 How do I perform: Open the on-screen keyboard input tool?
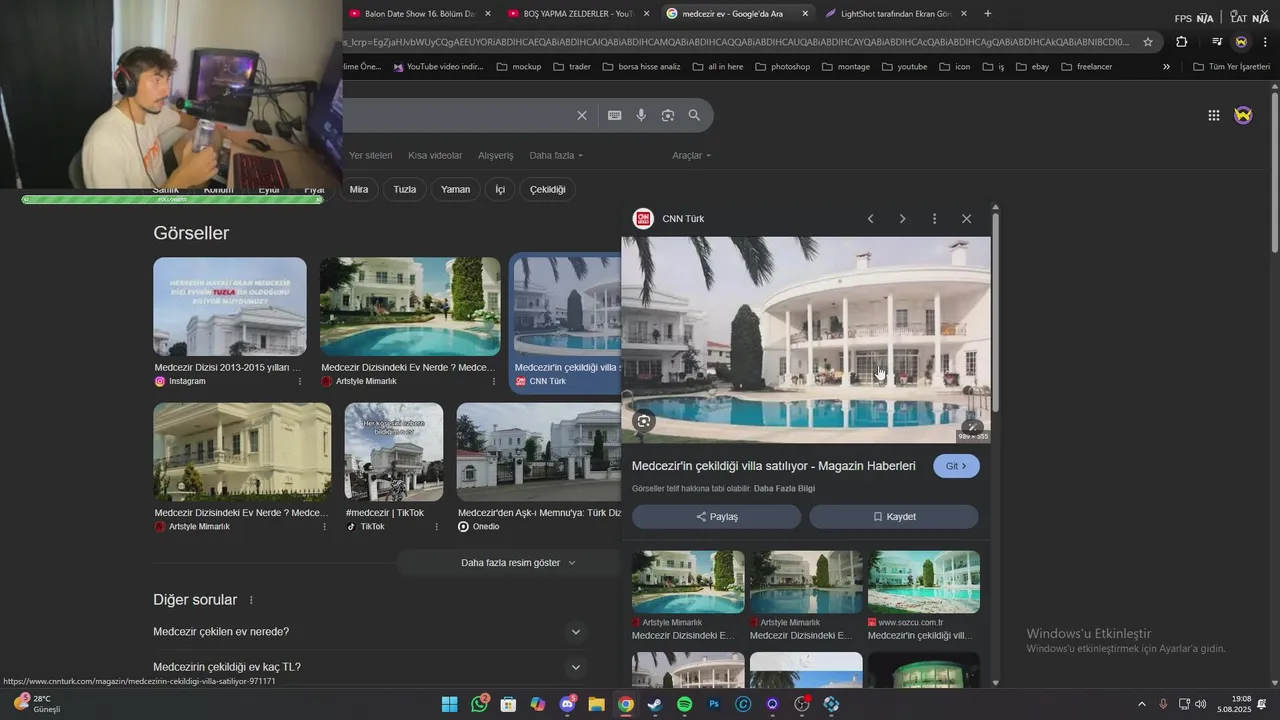click(615, 115)
